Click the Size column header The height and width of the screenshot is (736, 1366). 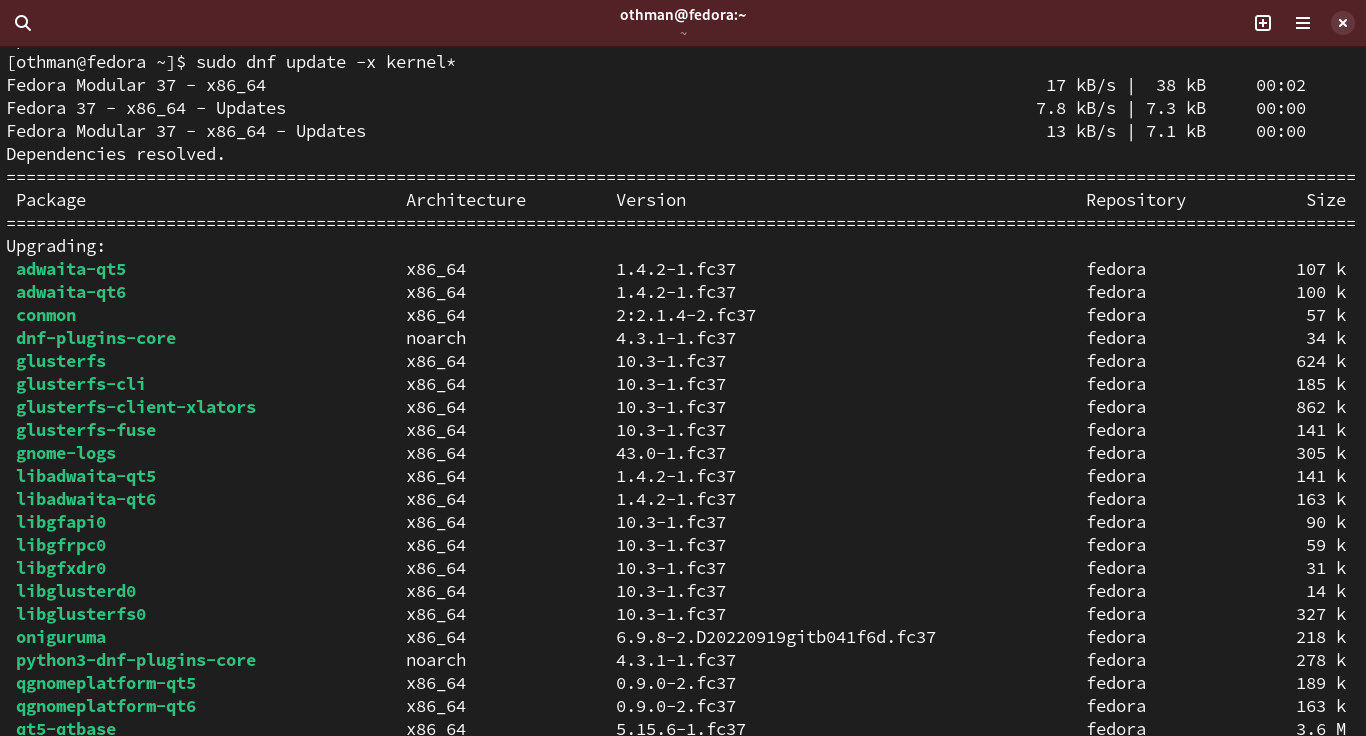[x=1325, y=200]
